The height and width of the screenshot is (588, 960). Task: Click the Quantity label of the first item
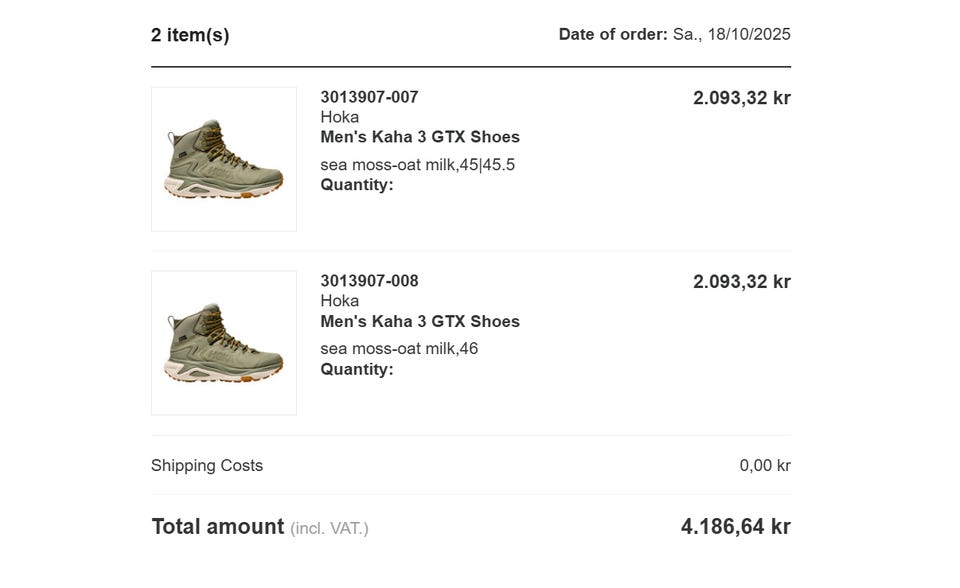[356, 185]
